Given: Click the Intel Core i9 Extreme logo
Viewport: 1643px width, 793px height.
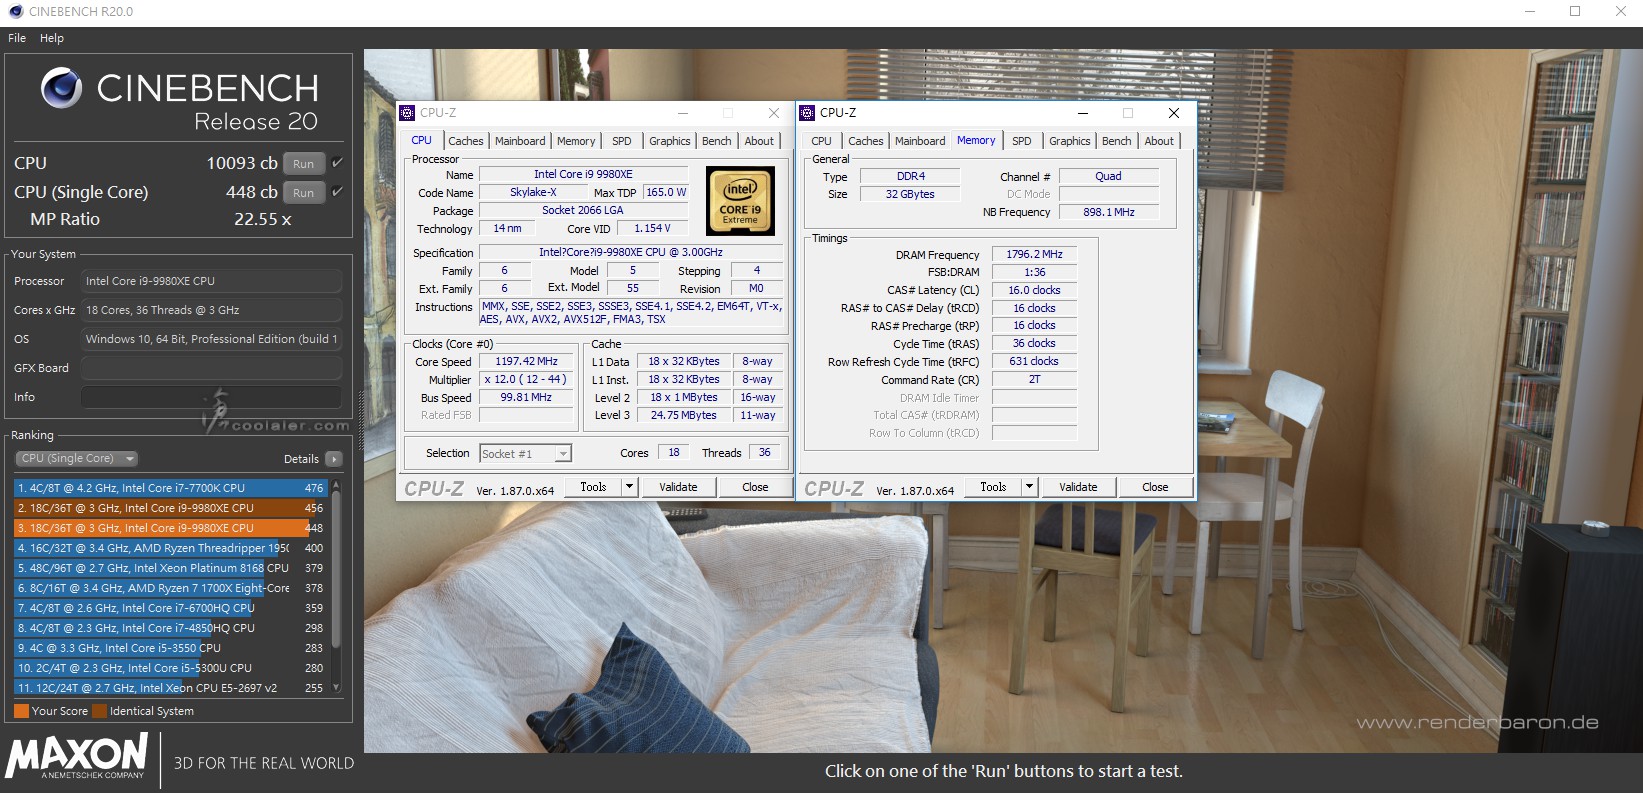Looking at the screenshot, I should point(740,201).
